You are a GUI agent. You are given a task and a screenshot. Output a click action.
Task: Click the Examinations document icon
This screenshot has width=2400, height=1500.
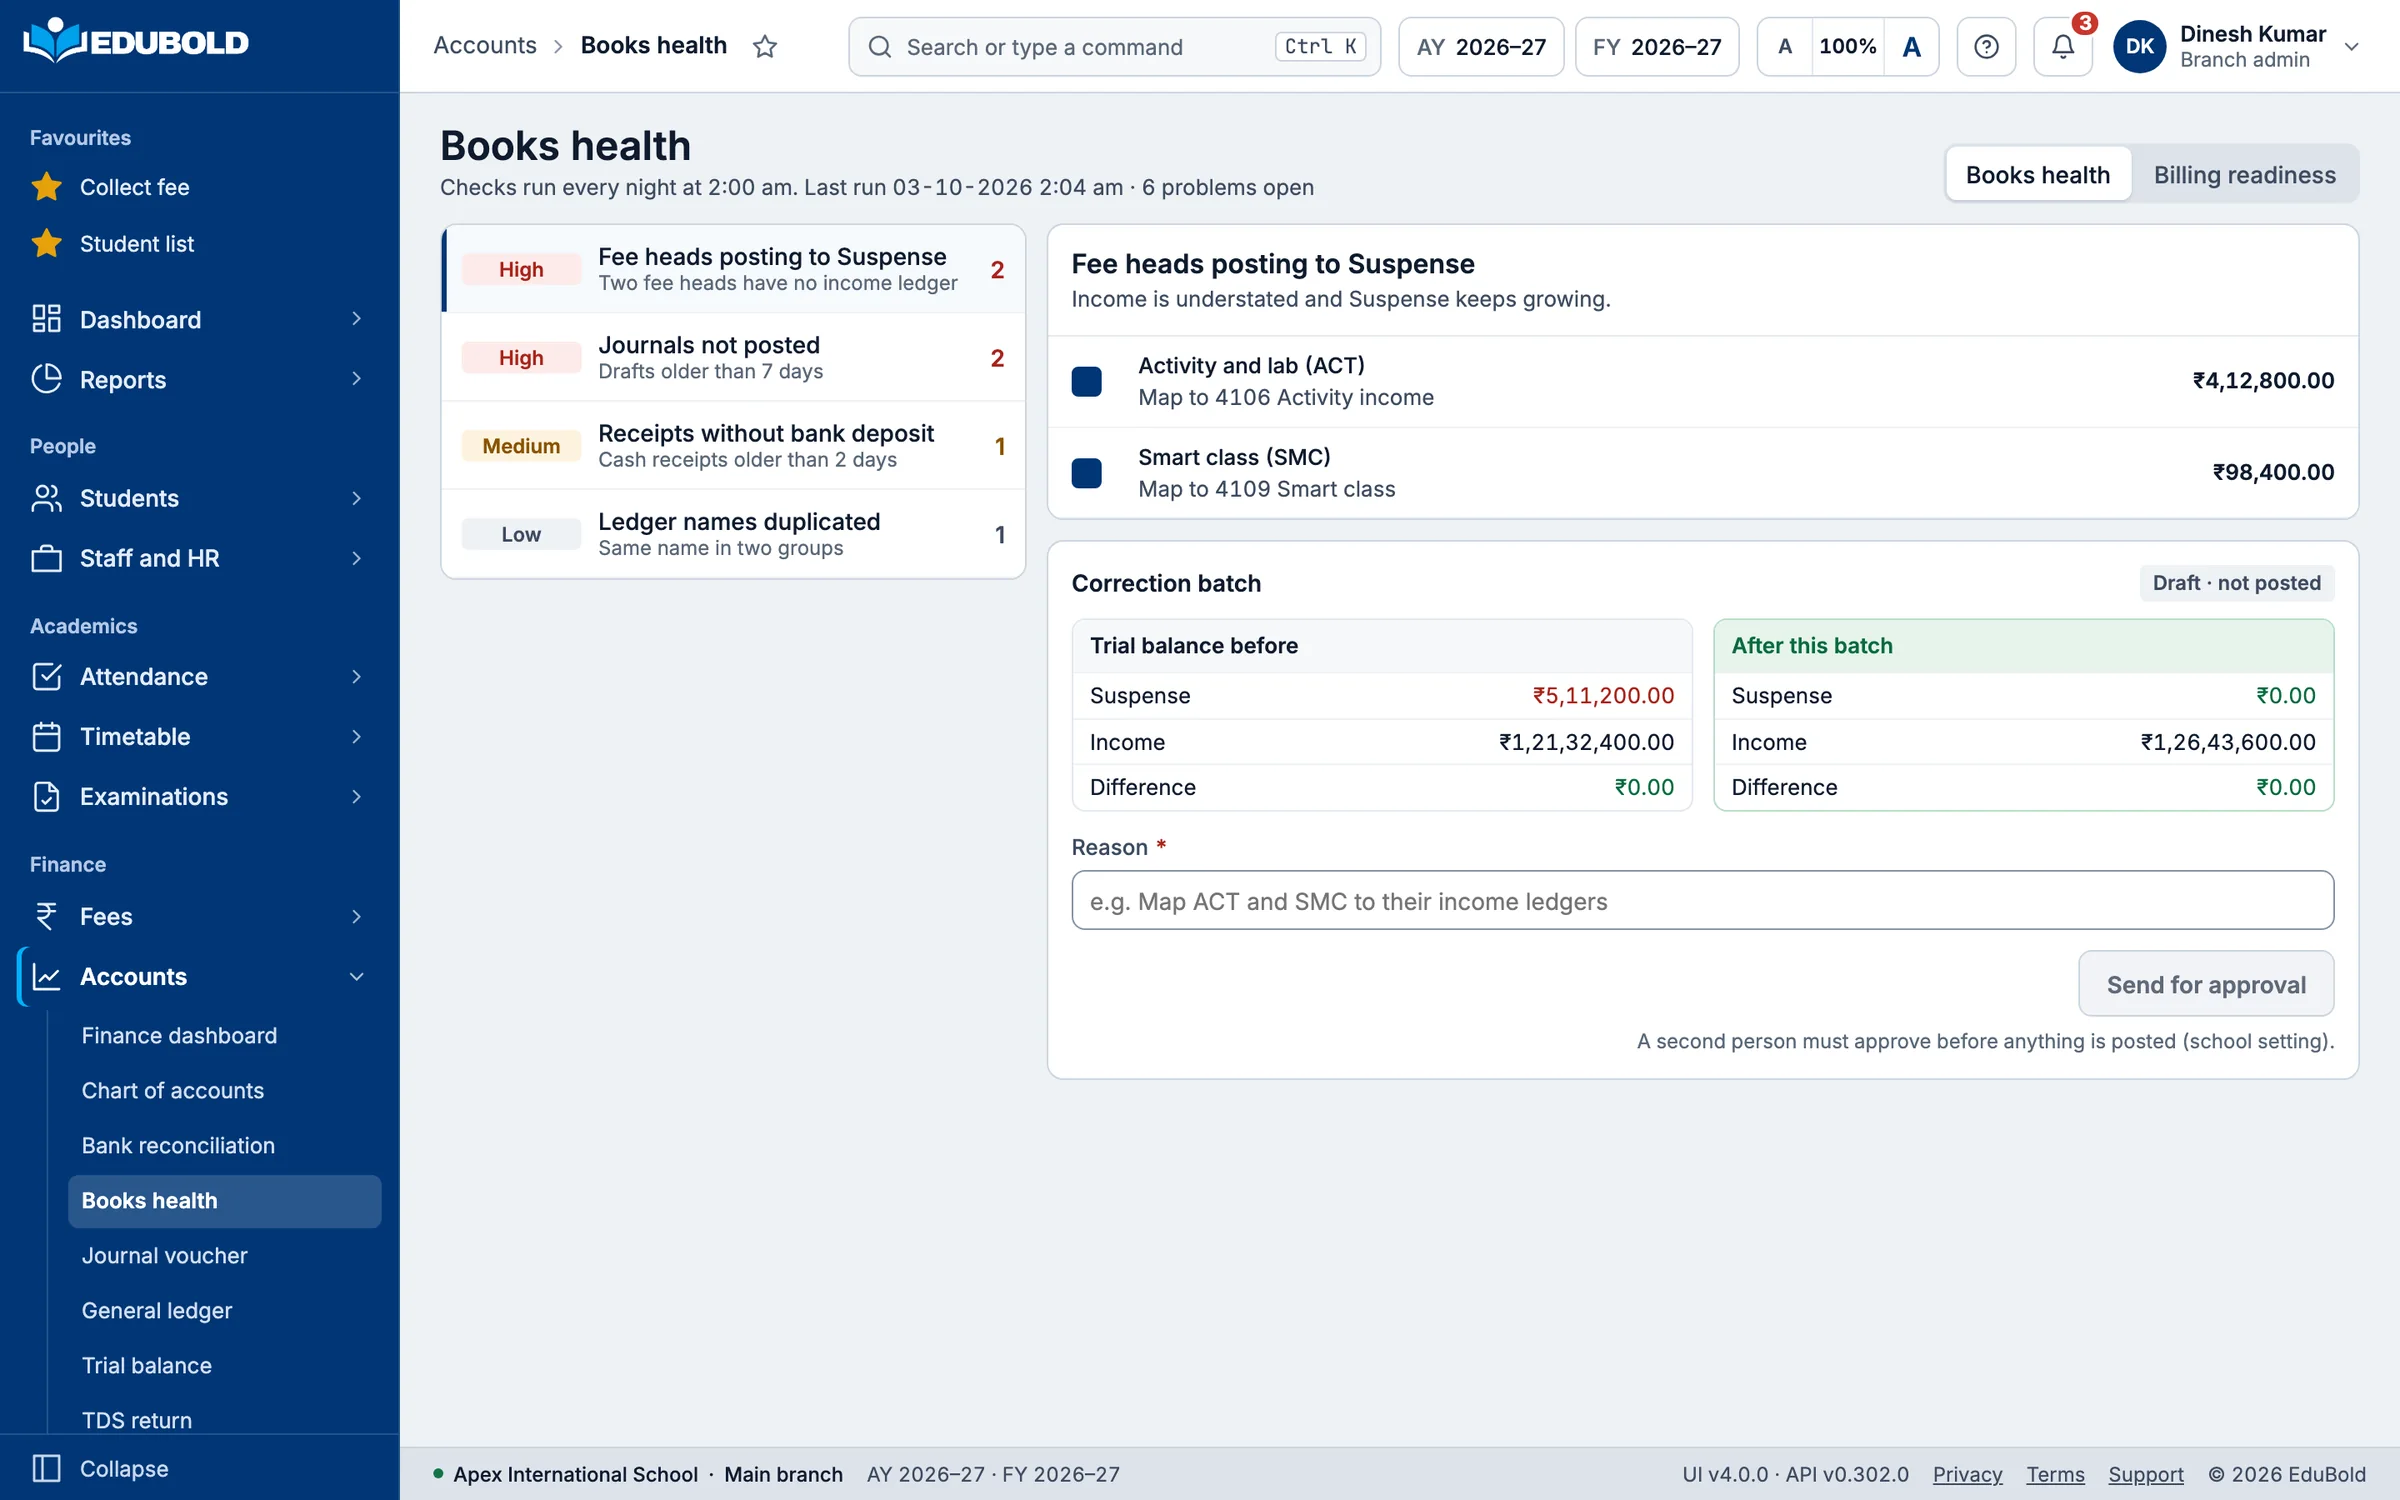[x=46, y=797]
